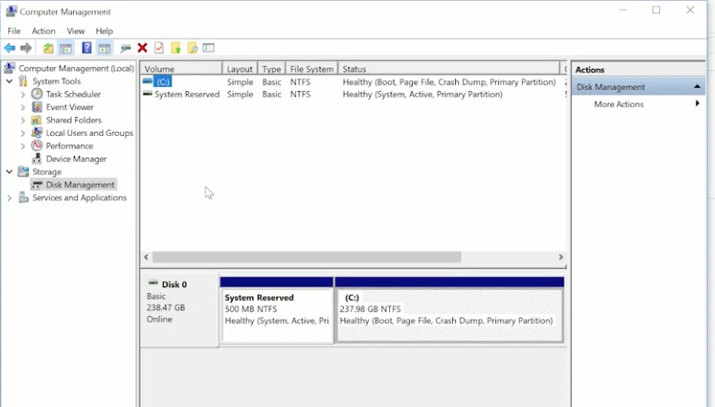Sort by the File System column header
715x407 pixels.
tap(312, 69)
